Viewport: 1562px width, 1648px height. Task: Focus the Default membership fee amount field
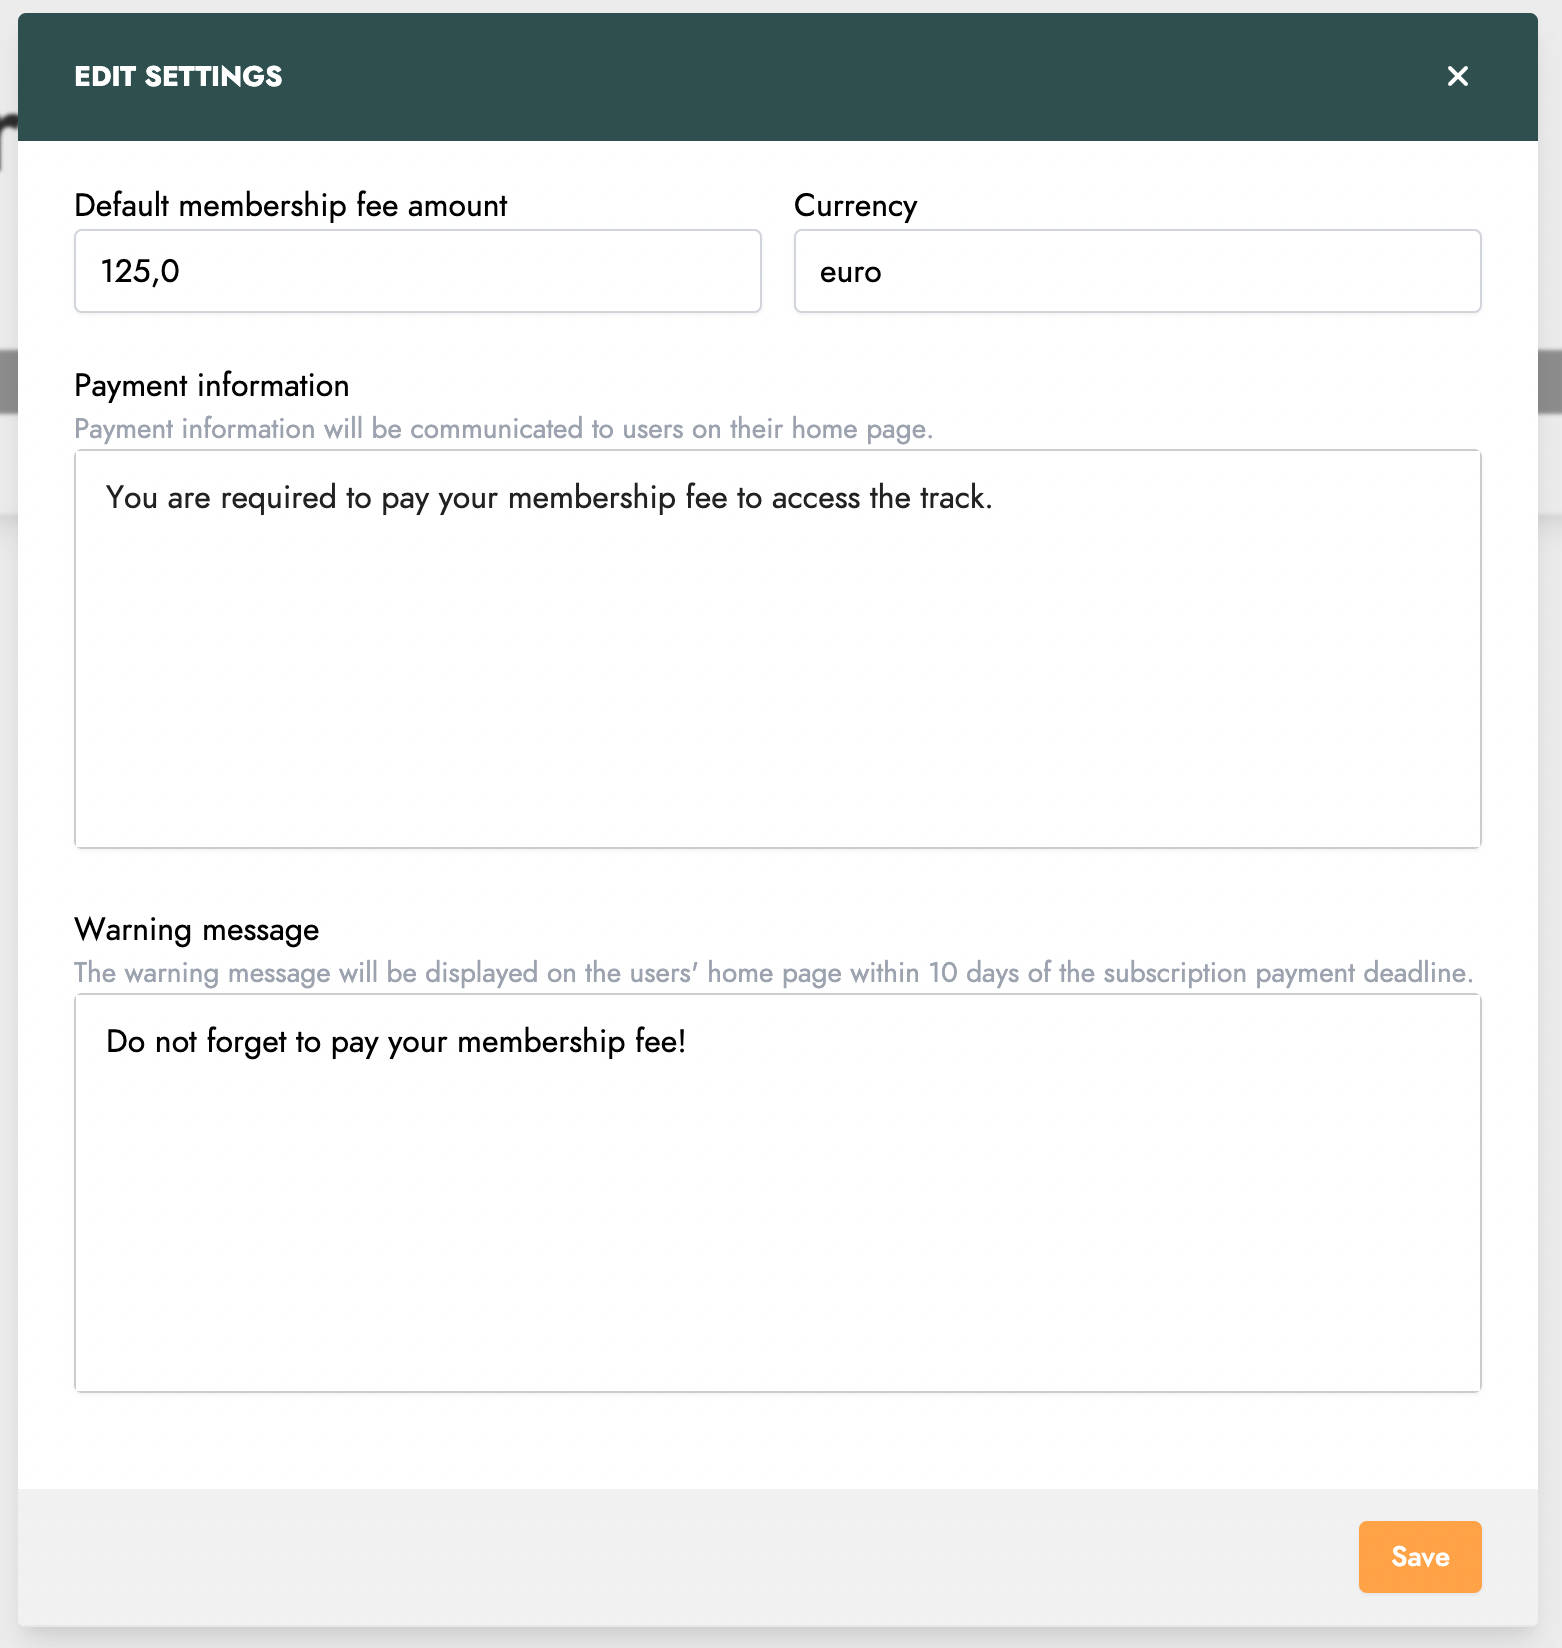point(418,271)
